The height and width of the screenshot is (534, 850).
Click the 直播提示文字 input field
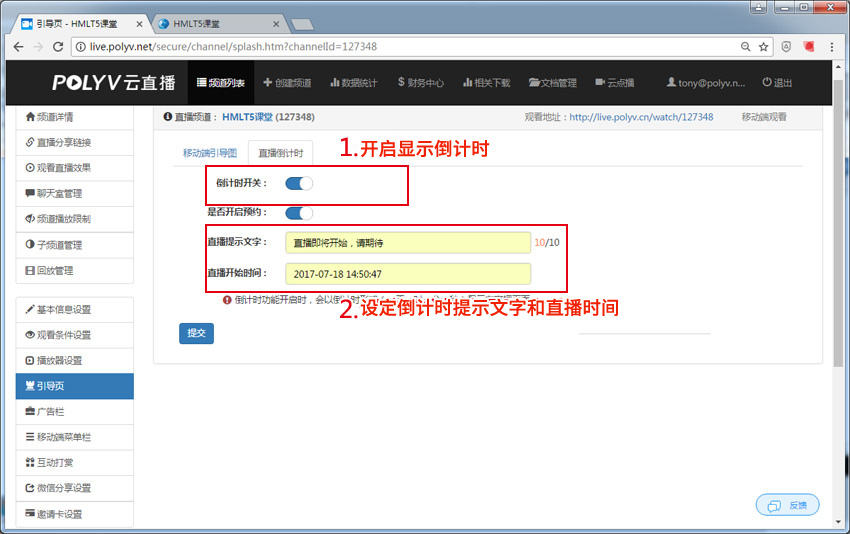tap(407, 243)
